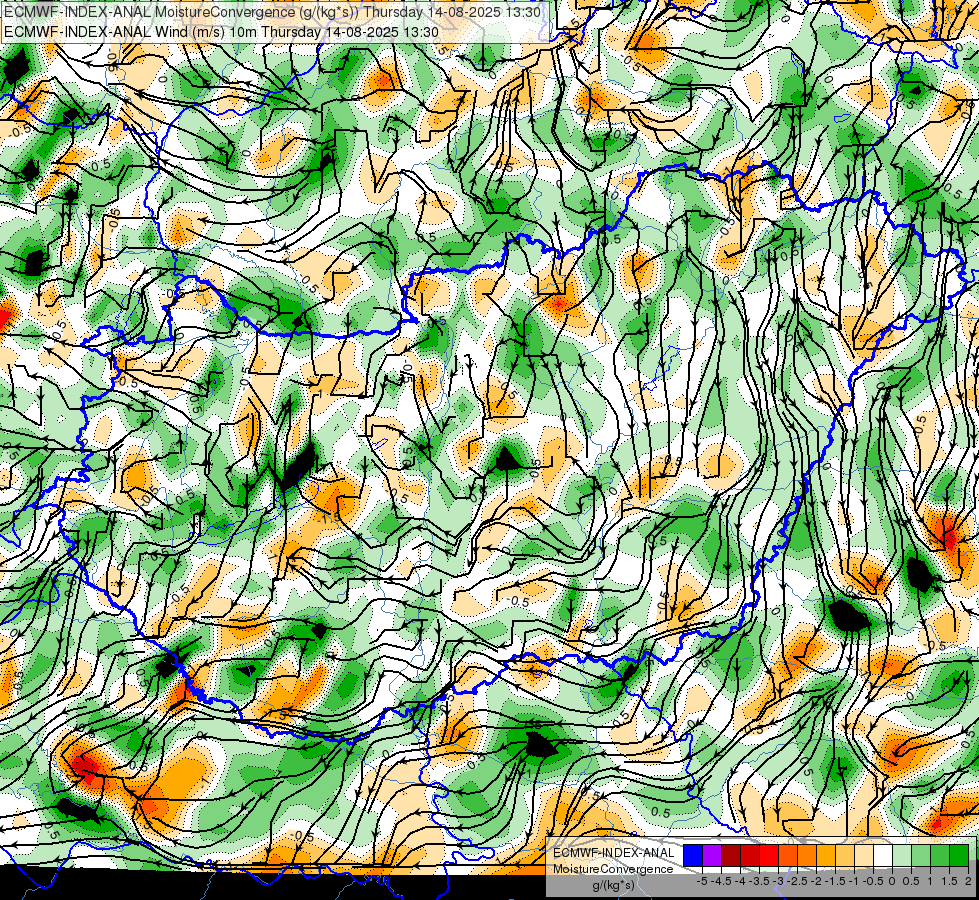Click the '-4.5' legend tick value
This screenshot has height=900, width=979.
[x=721, y=881]
